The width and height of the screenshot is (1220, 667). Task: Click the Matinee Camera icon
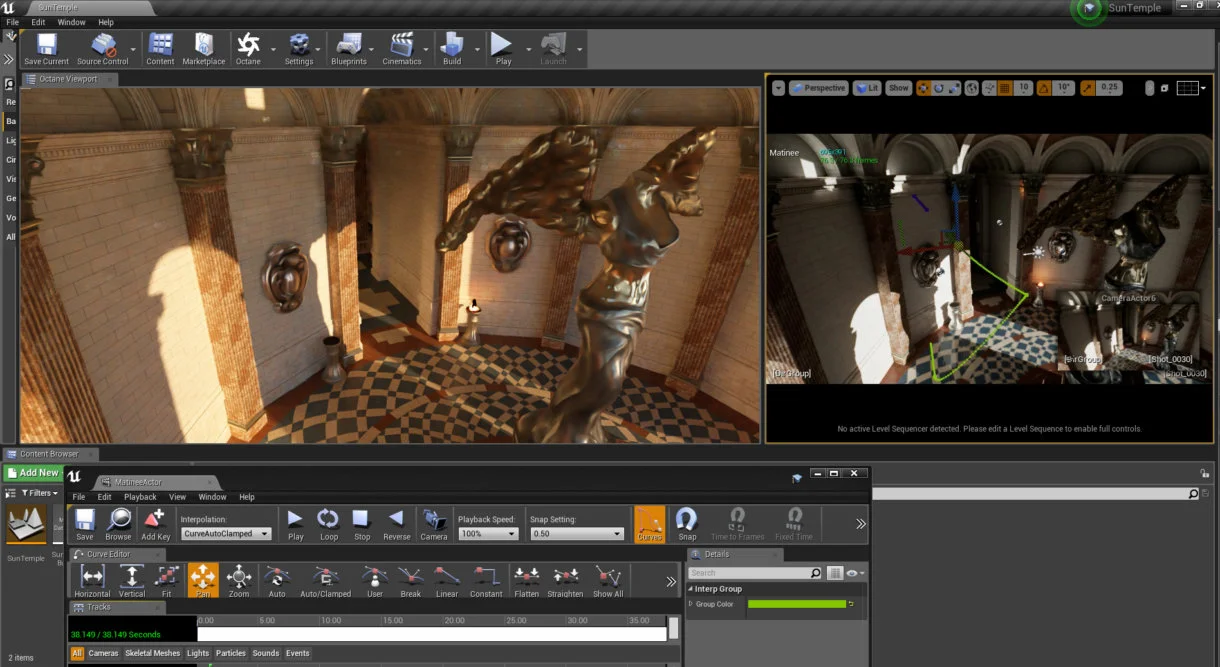(434, 524)
